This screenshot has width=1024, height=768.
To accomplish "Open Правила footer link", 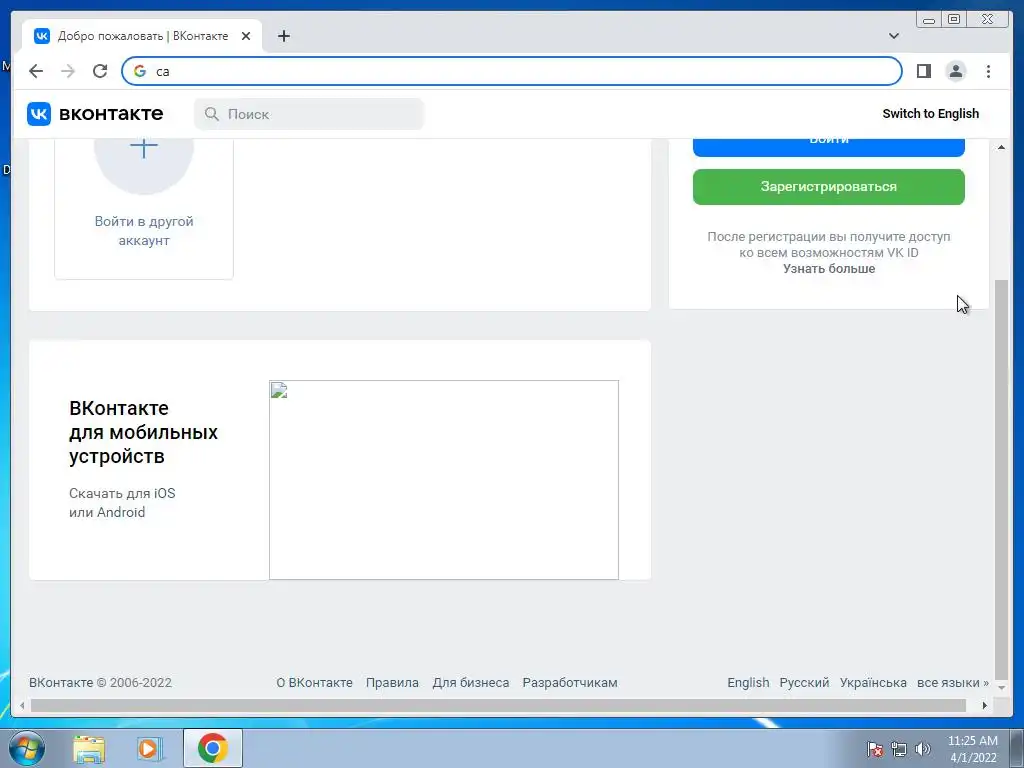I will coord(392,682).
